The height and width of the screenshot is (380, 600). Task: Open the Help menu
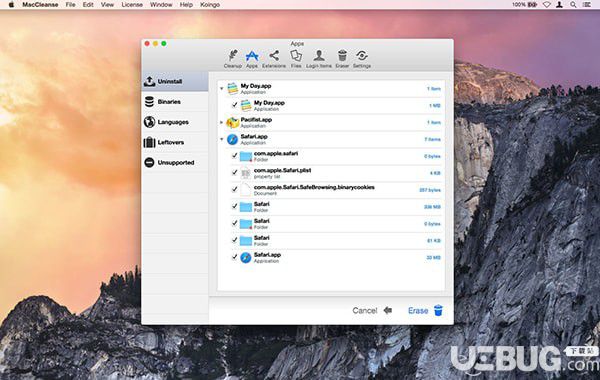(186, 5)
